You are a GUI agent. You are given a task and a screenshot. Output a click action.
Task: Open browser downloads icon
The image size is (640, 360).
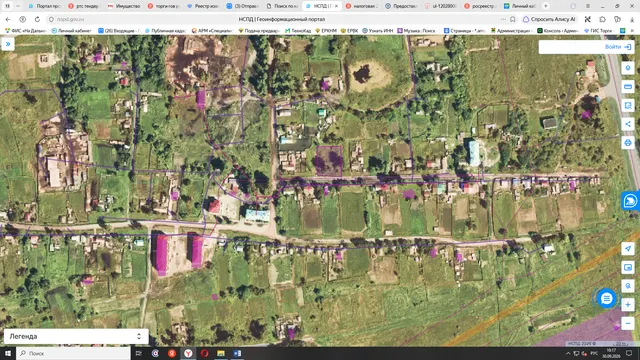point(632,19)
